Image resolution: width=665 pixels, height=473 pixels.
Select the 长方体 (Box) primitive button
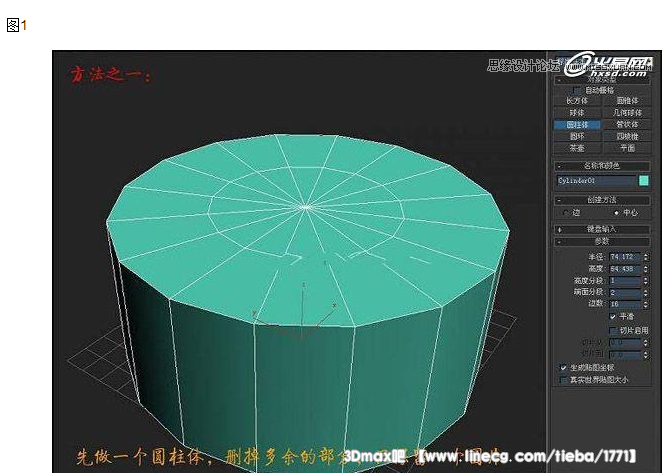coord(577,101)
